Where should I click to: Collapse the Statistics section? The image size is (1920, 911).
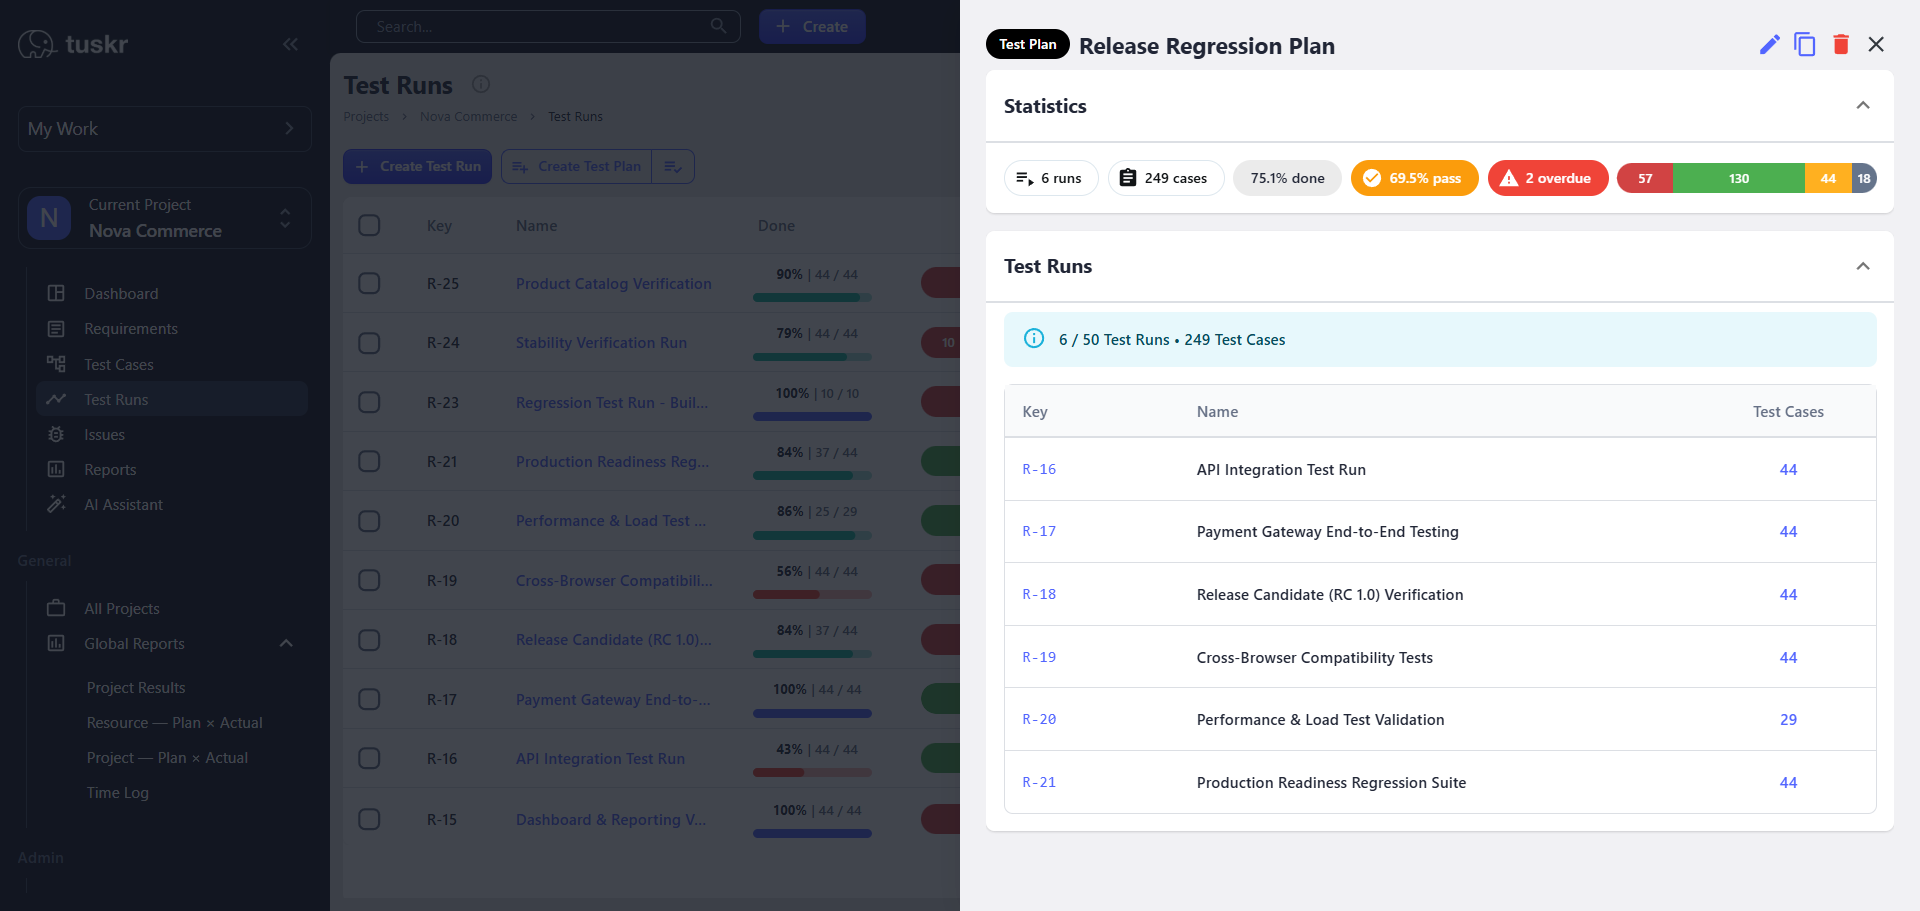click(x=1863, y=106)
